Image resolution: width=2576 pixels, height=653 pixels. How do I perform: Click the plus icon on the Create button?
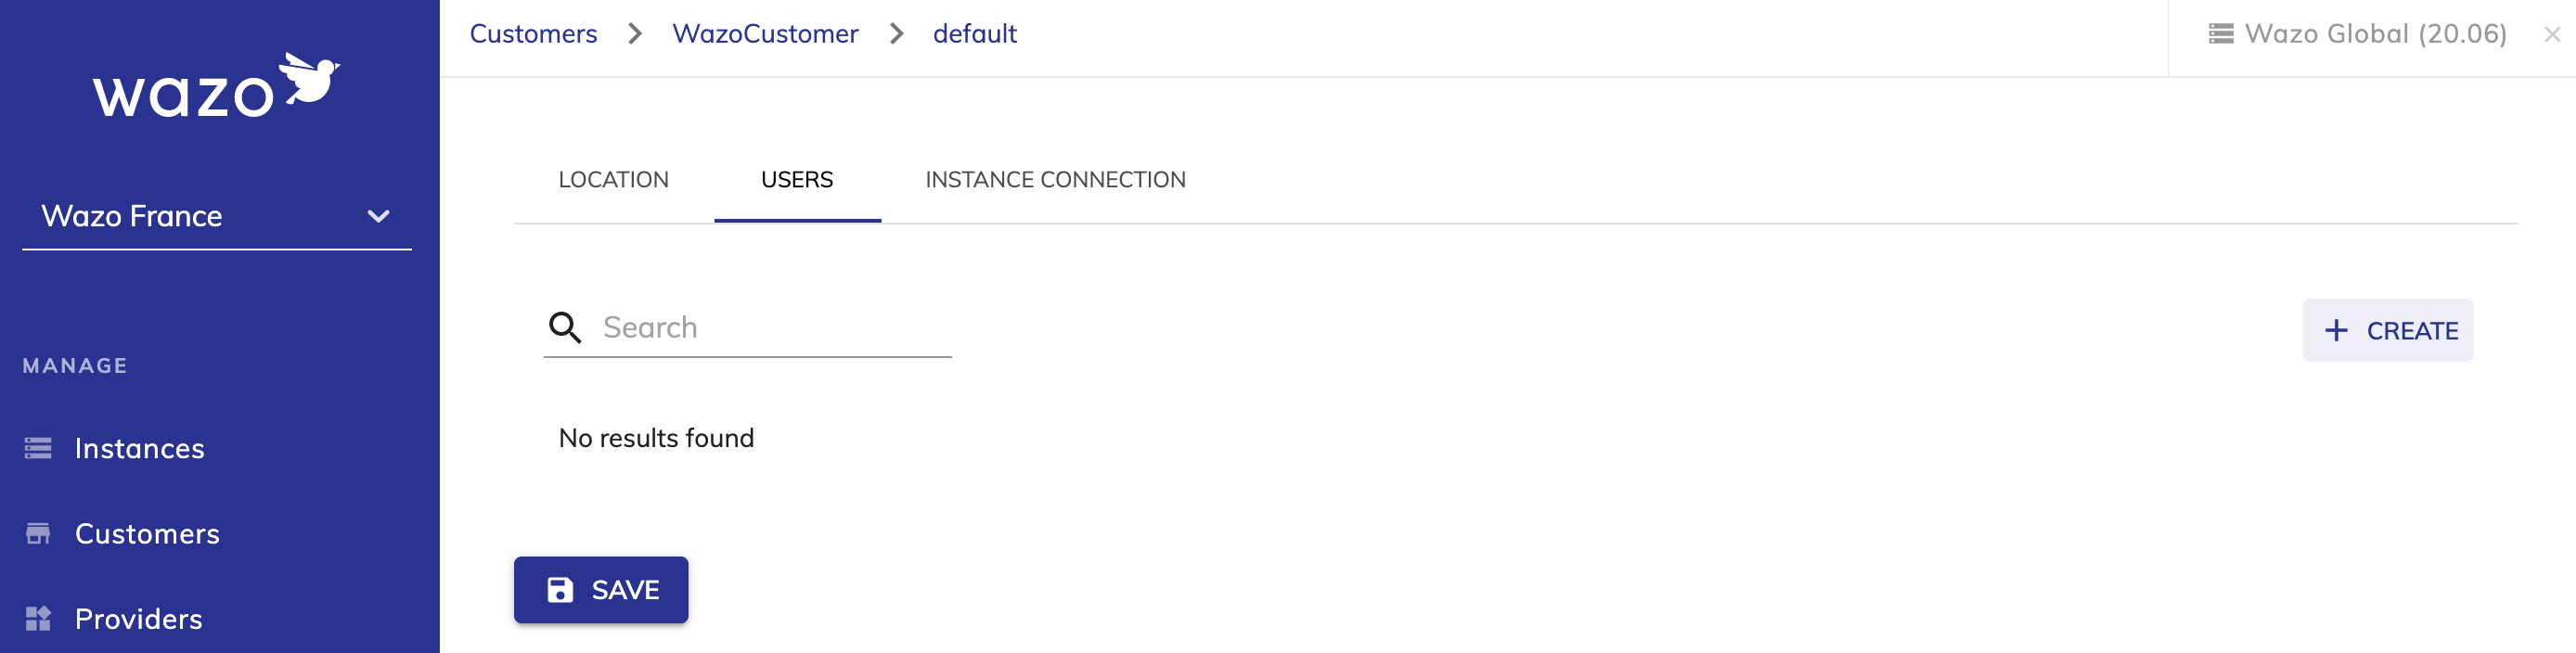(2336, 330)
